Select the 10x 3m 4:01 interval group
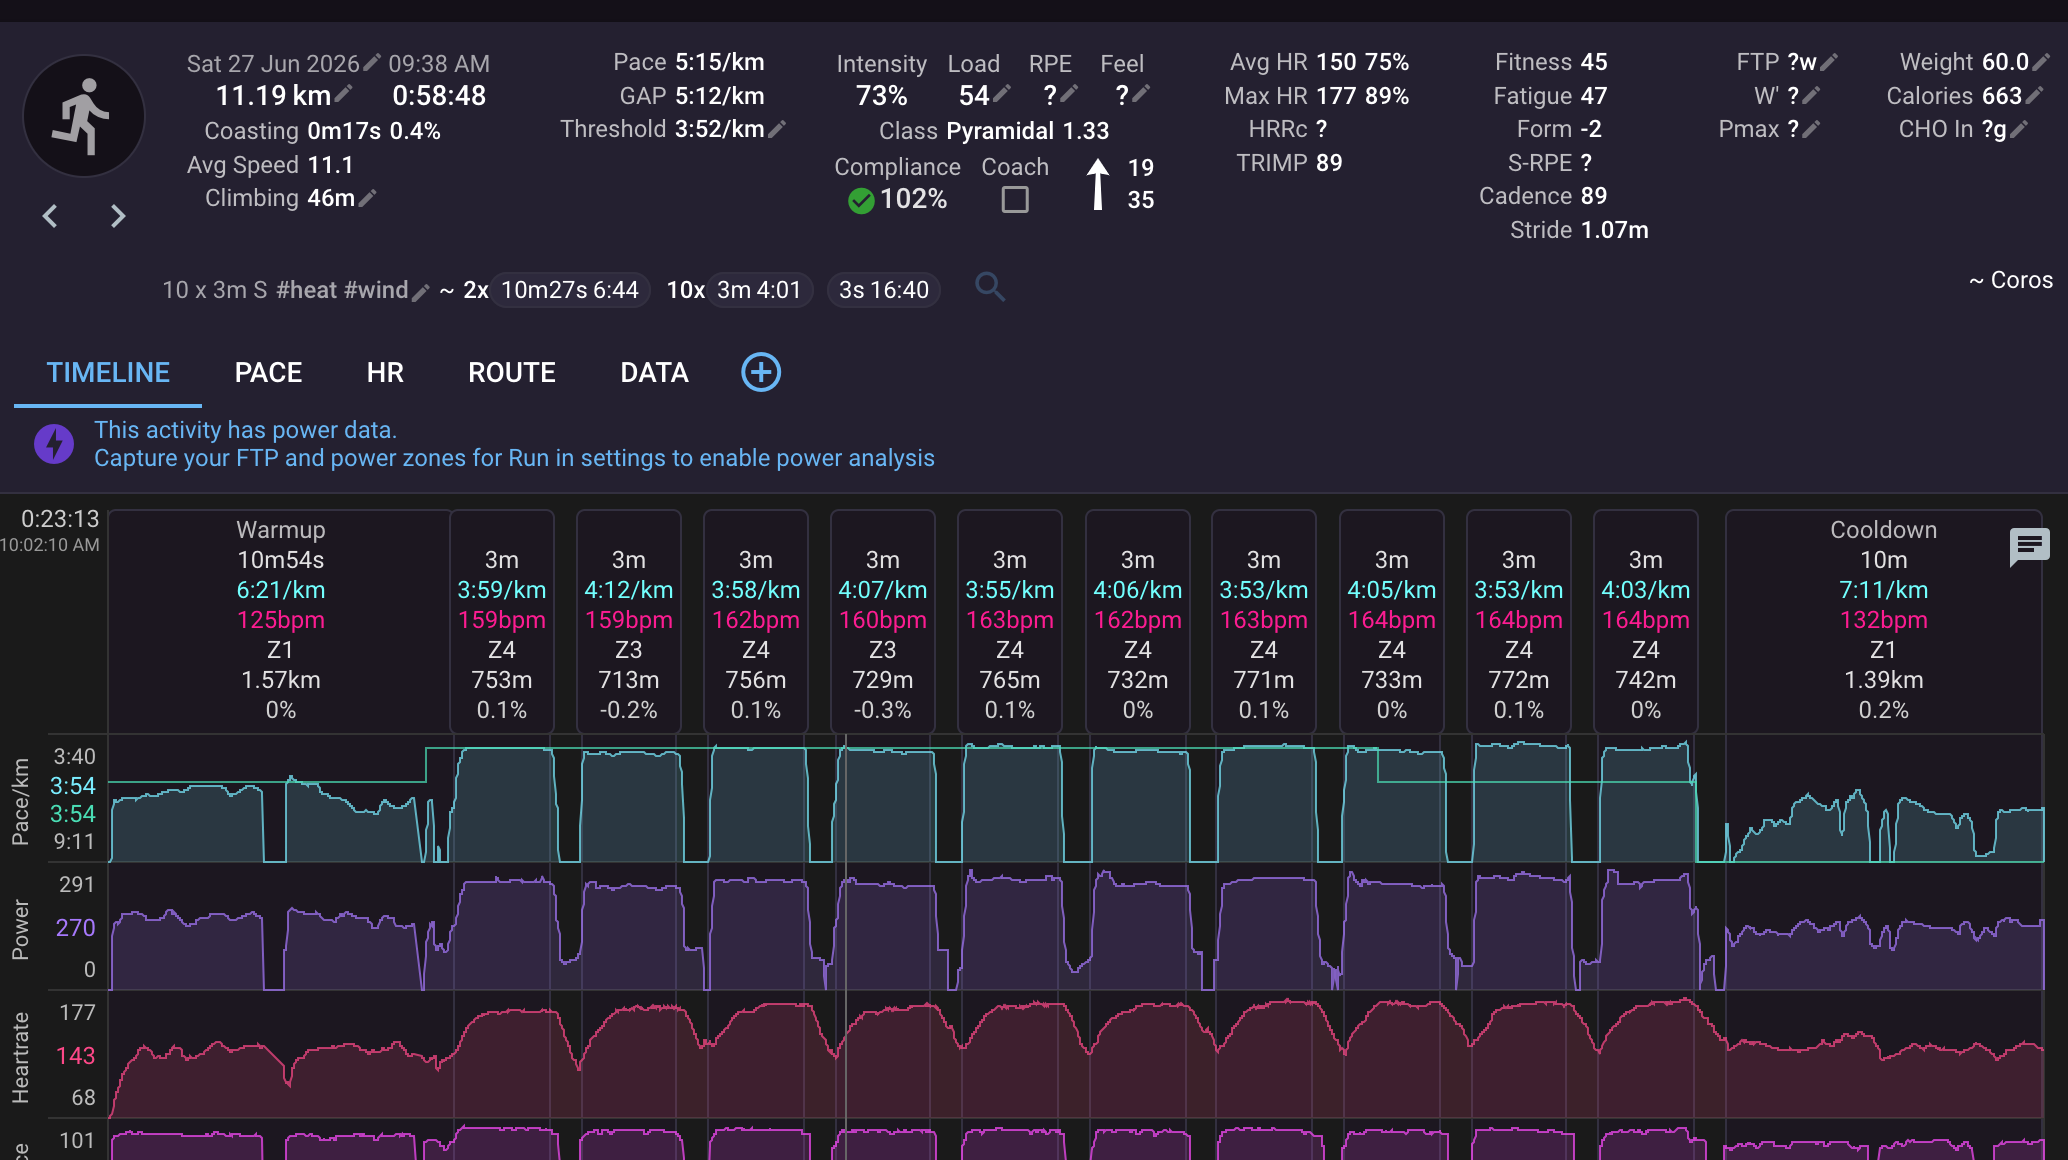This screenshot has height=1160, width=2068. (x=739, y=290)
